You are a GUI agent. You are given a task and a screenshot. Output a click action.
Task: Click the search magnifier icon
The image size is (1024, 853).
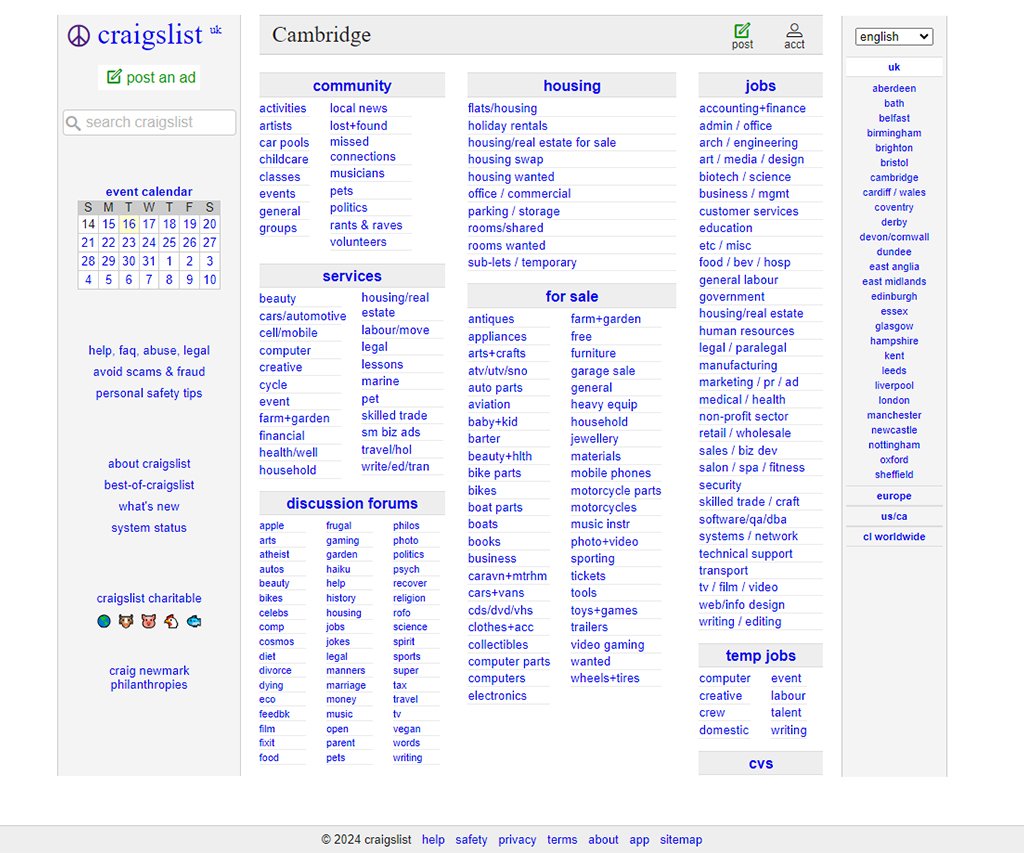pyautogui.click(x=73, y=122)
